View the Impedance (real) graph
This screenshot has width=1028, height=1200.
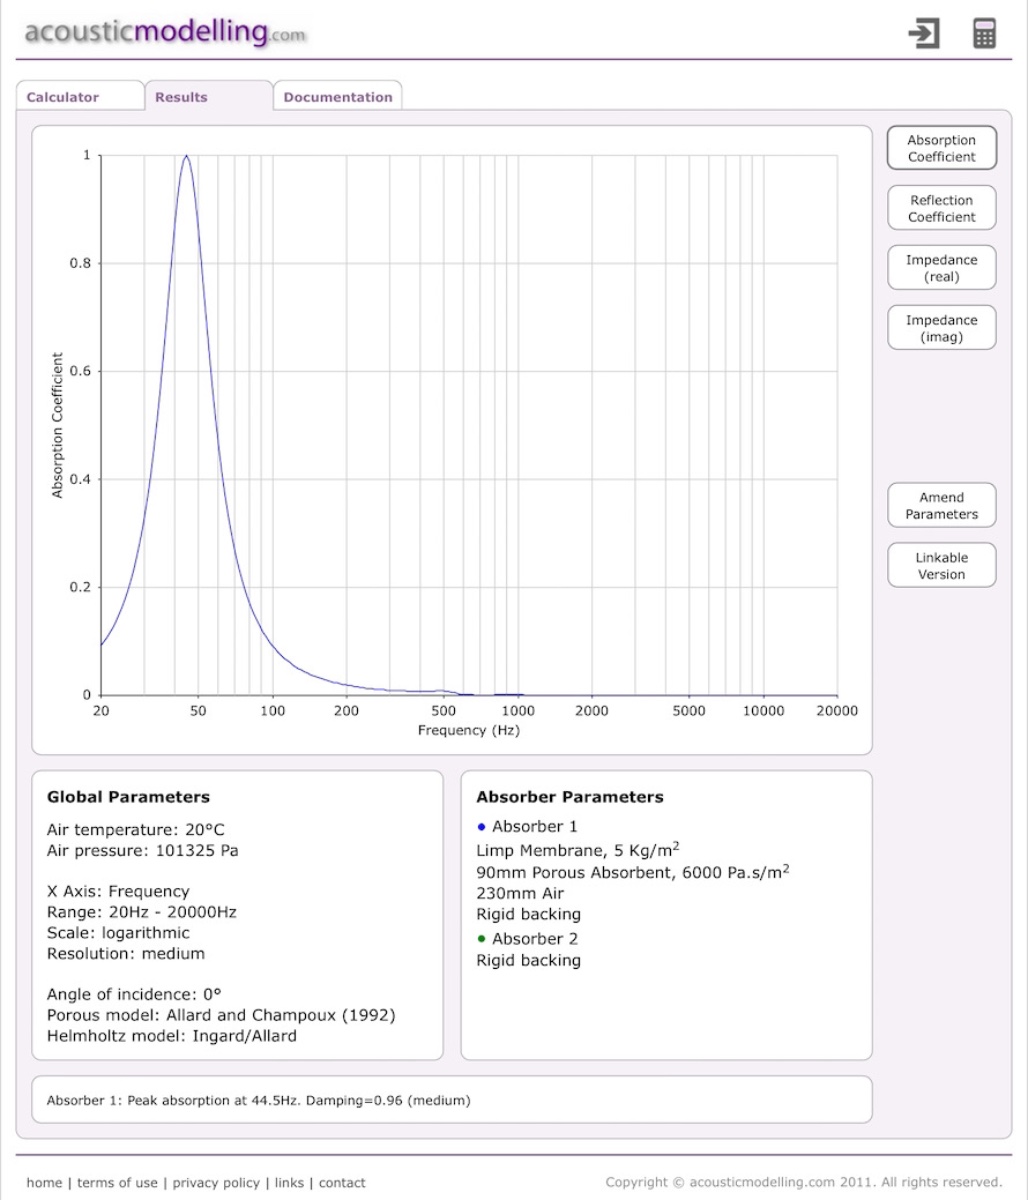tap(941, 268)
